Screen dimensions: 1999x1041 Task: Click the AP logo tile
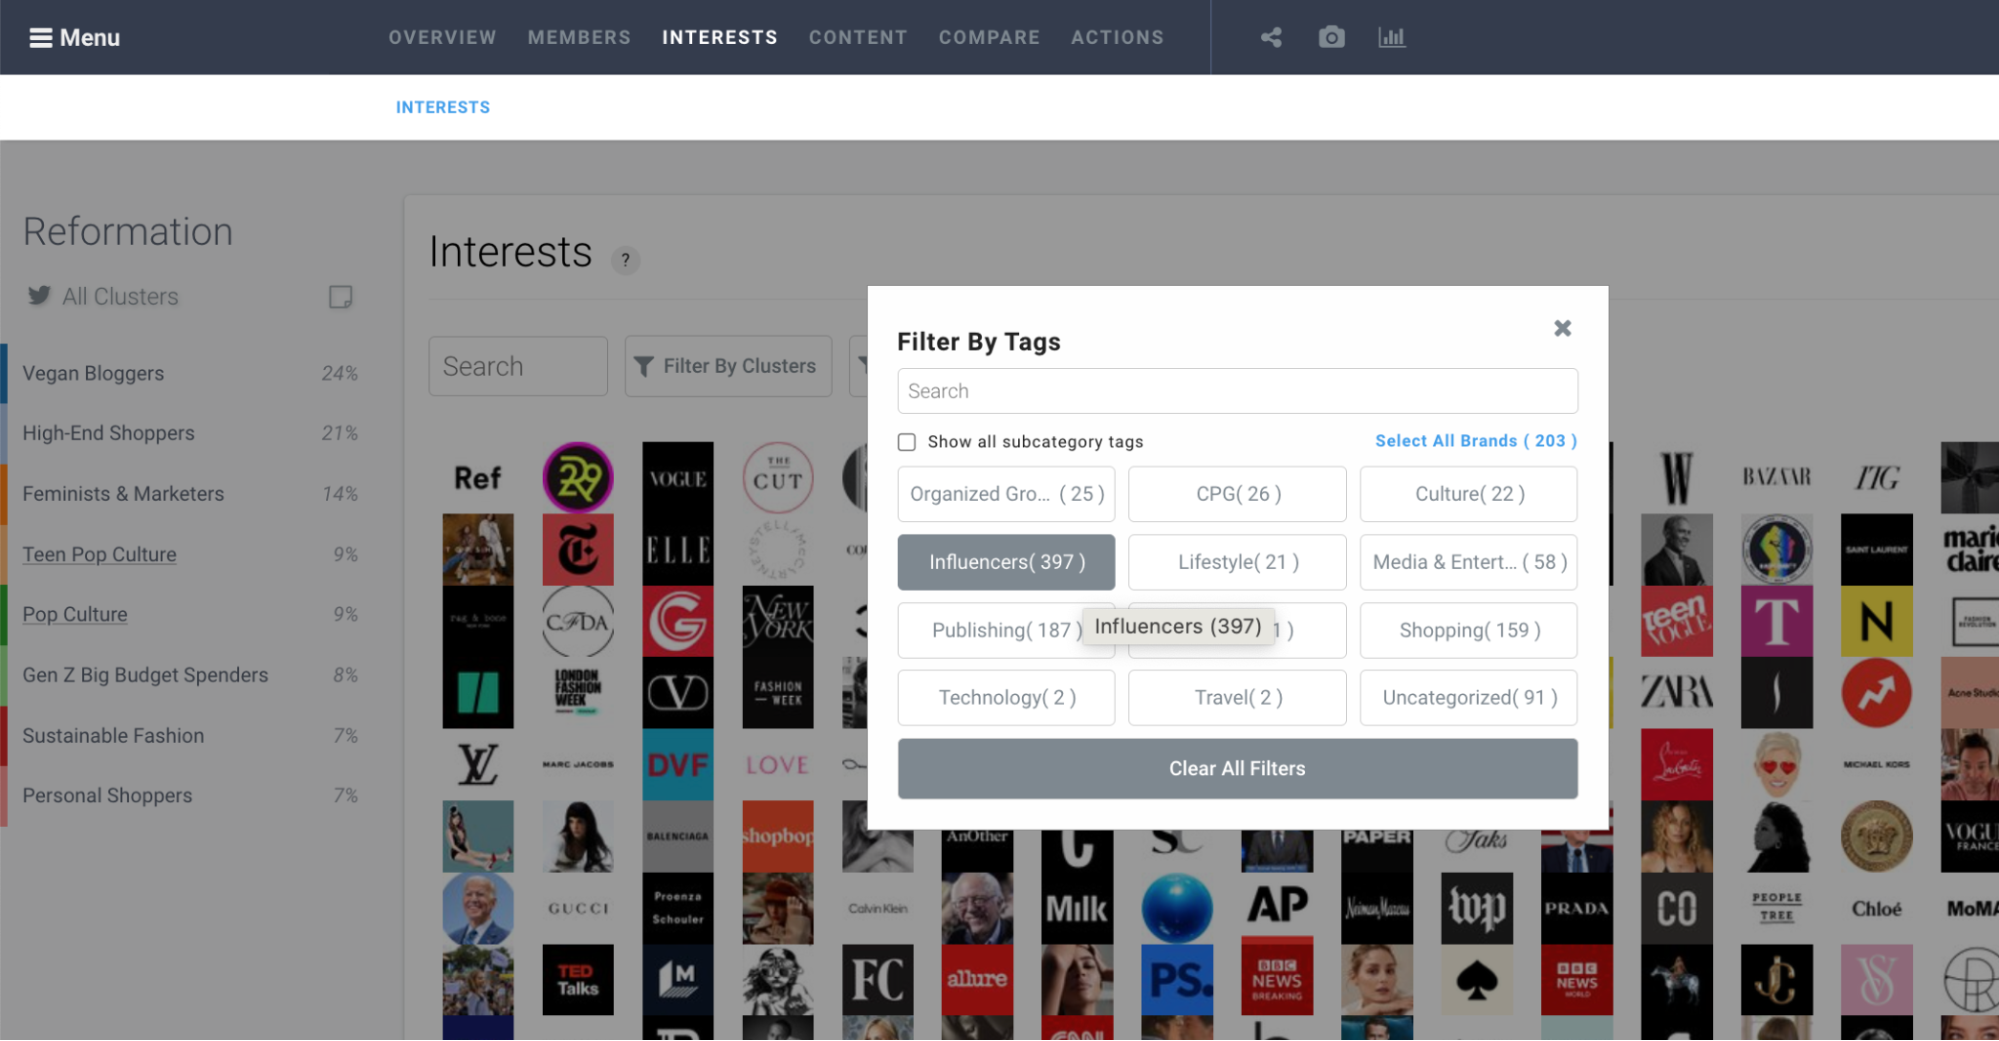(1277, 908)
